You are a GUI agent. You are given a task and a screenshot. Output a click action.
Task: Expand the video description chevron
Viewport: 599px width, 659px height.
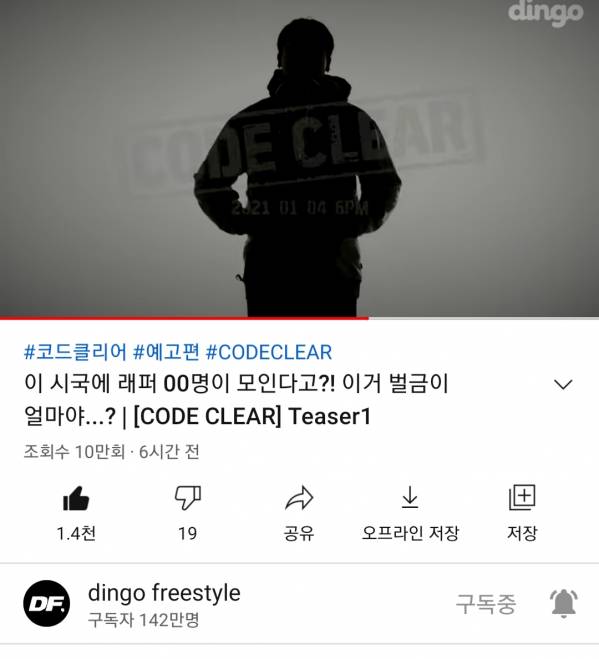[563, 384]
